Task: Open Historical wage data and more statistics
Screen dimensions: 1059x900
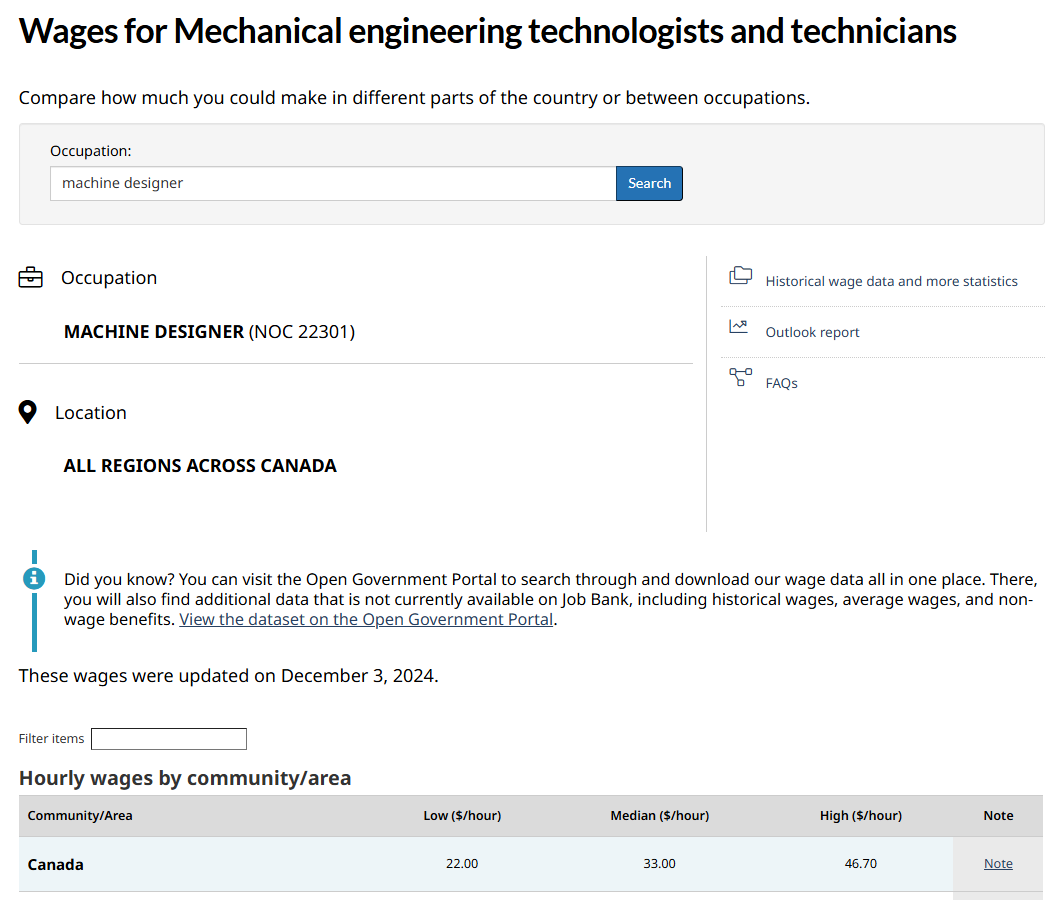Action: tap(891, 282)
